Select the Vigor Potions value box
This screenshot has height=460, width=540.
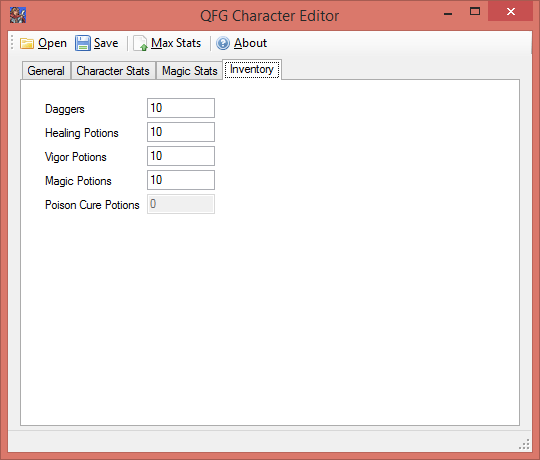point(181,156)
